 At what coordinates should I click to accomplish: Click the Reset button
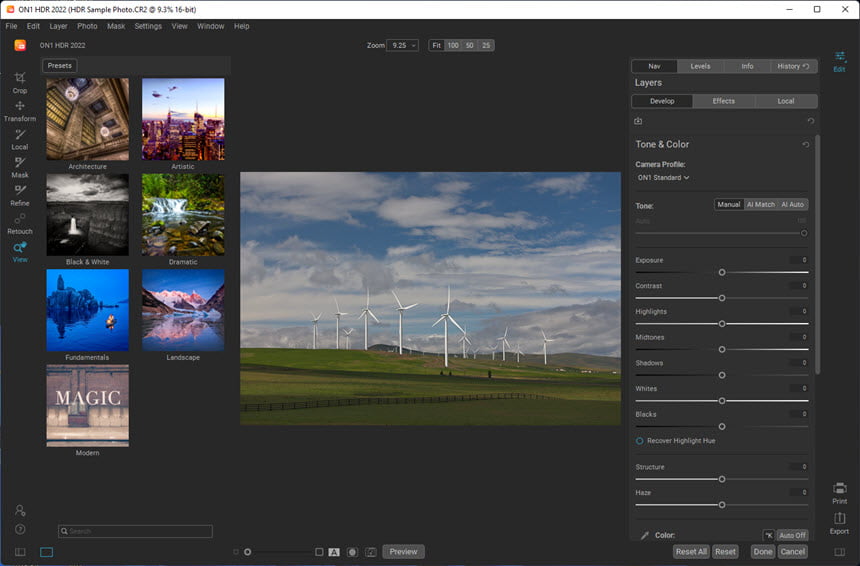pyautogui.click(x=725, y=552)
